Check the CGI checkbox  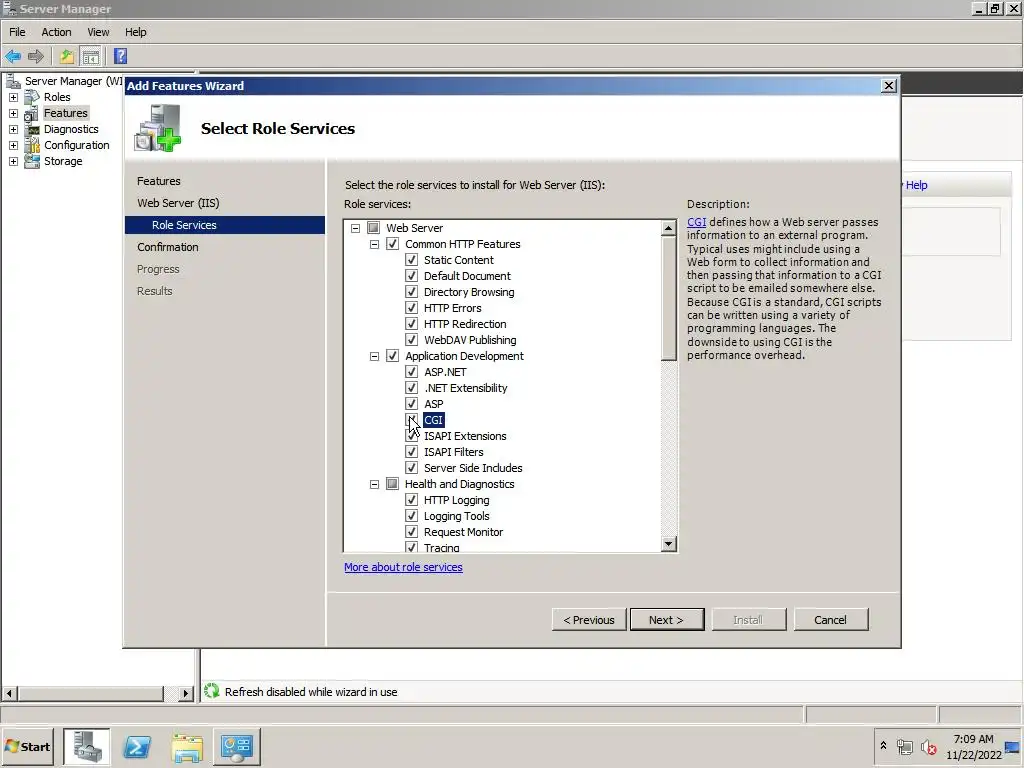tap(411, 420)
